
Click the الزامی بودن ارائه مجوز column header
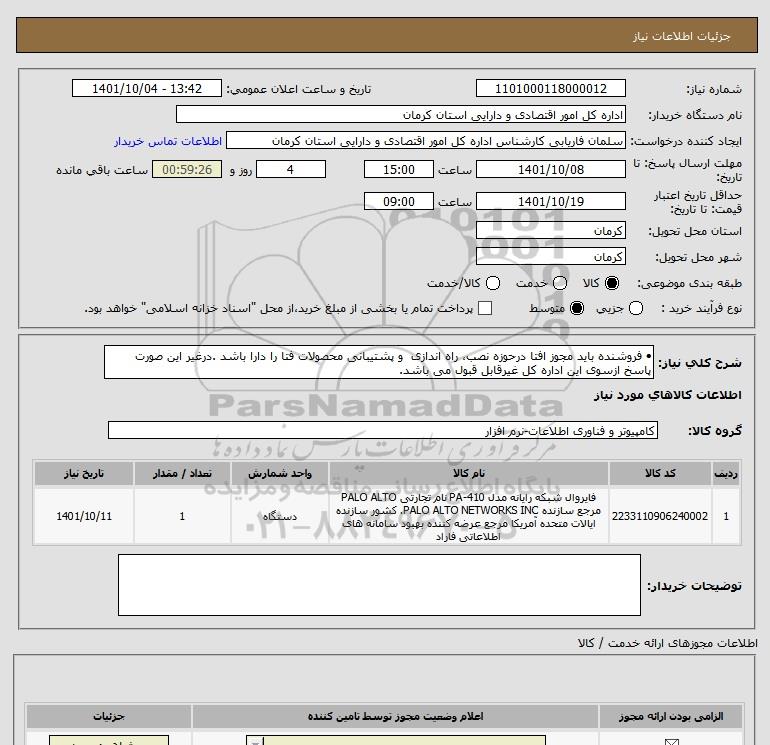[x=671, y=717]
